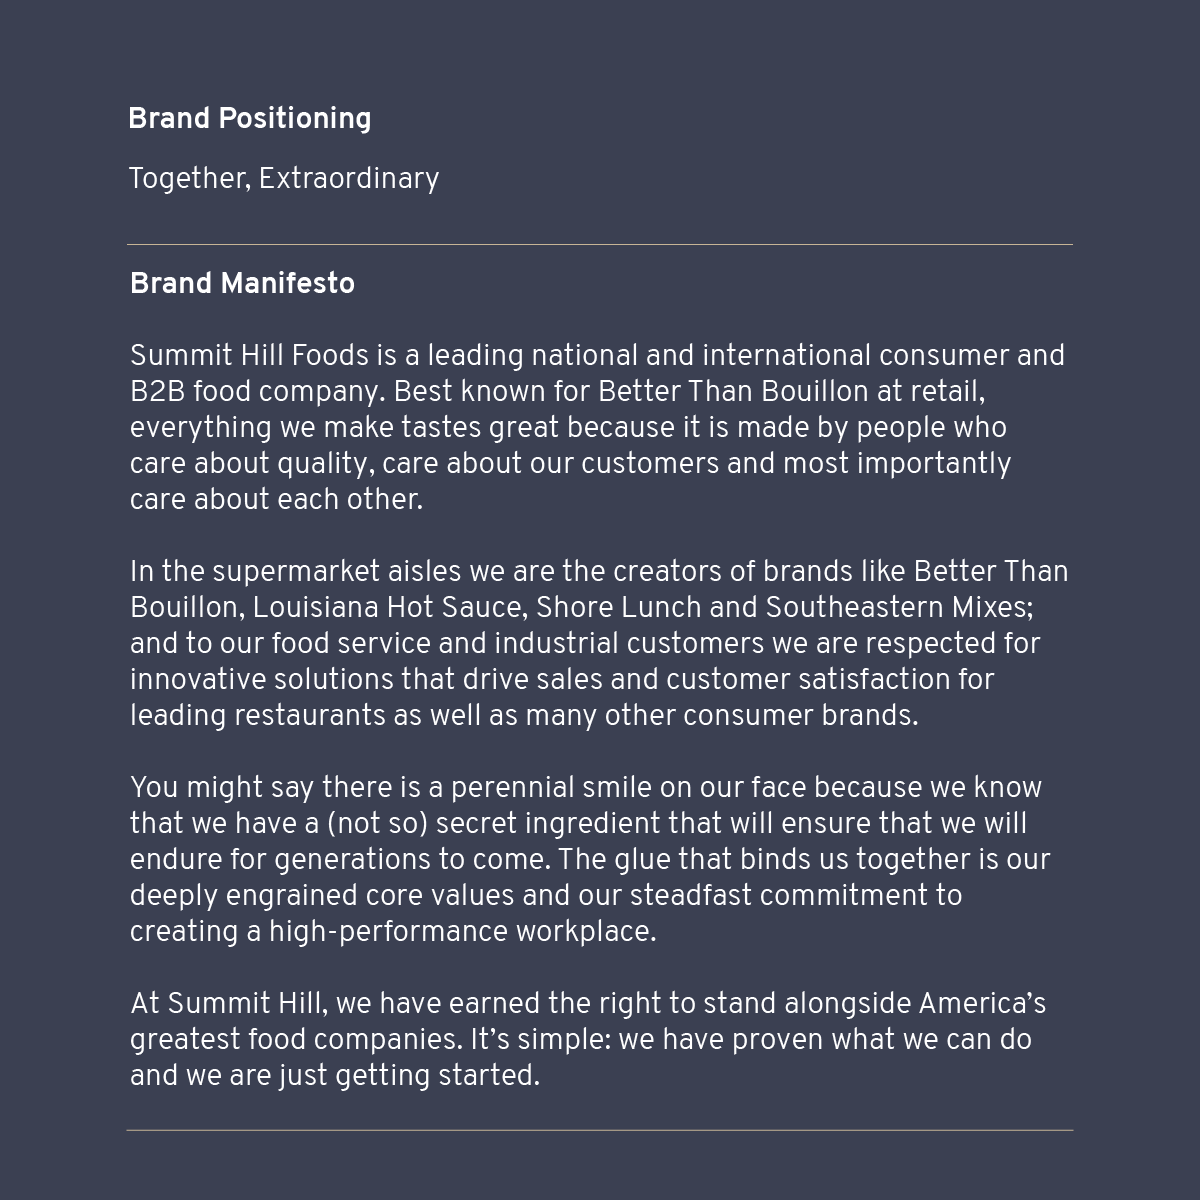Click the Brand Positioning heading
This screenshot has width=1200, height=1200.
click(249, 119)
